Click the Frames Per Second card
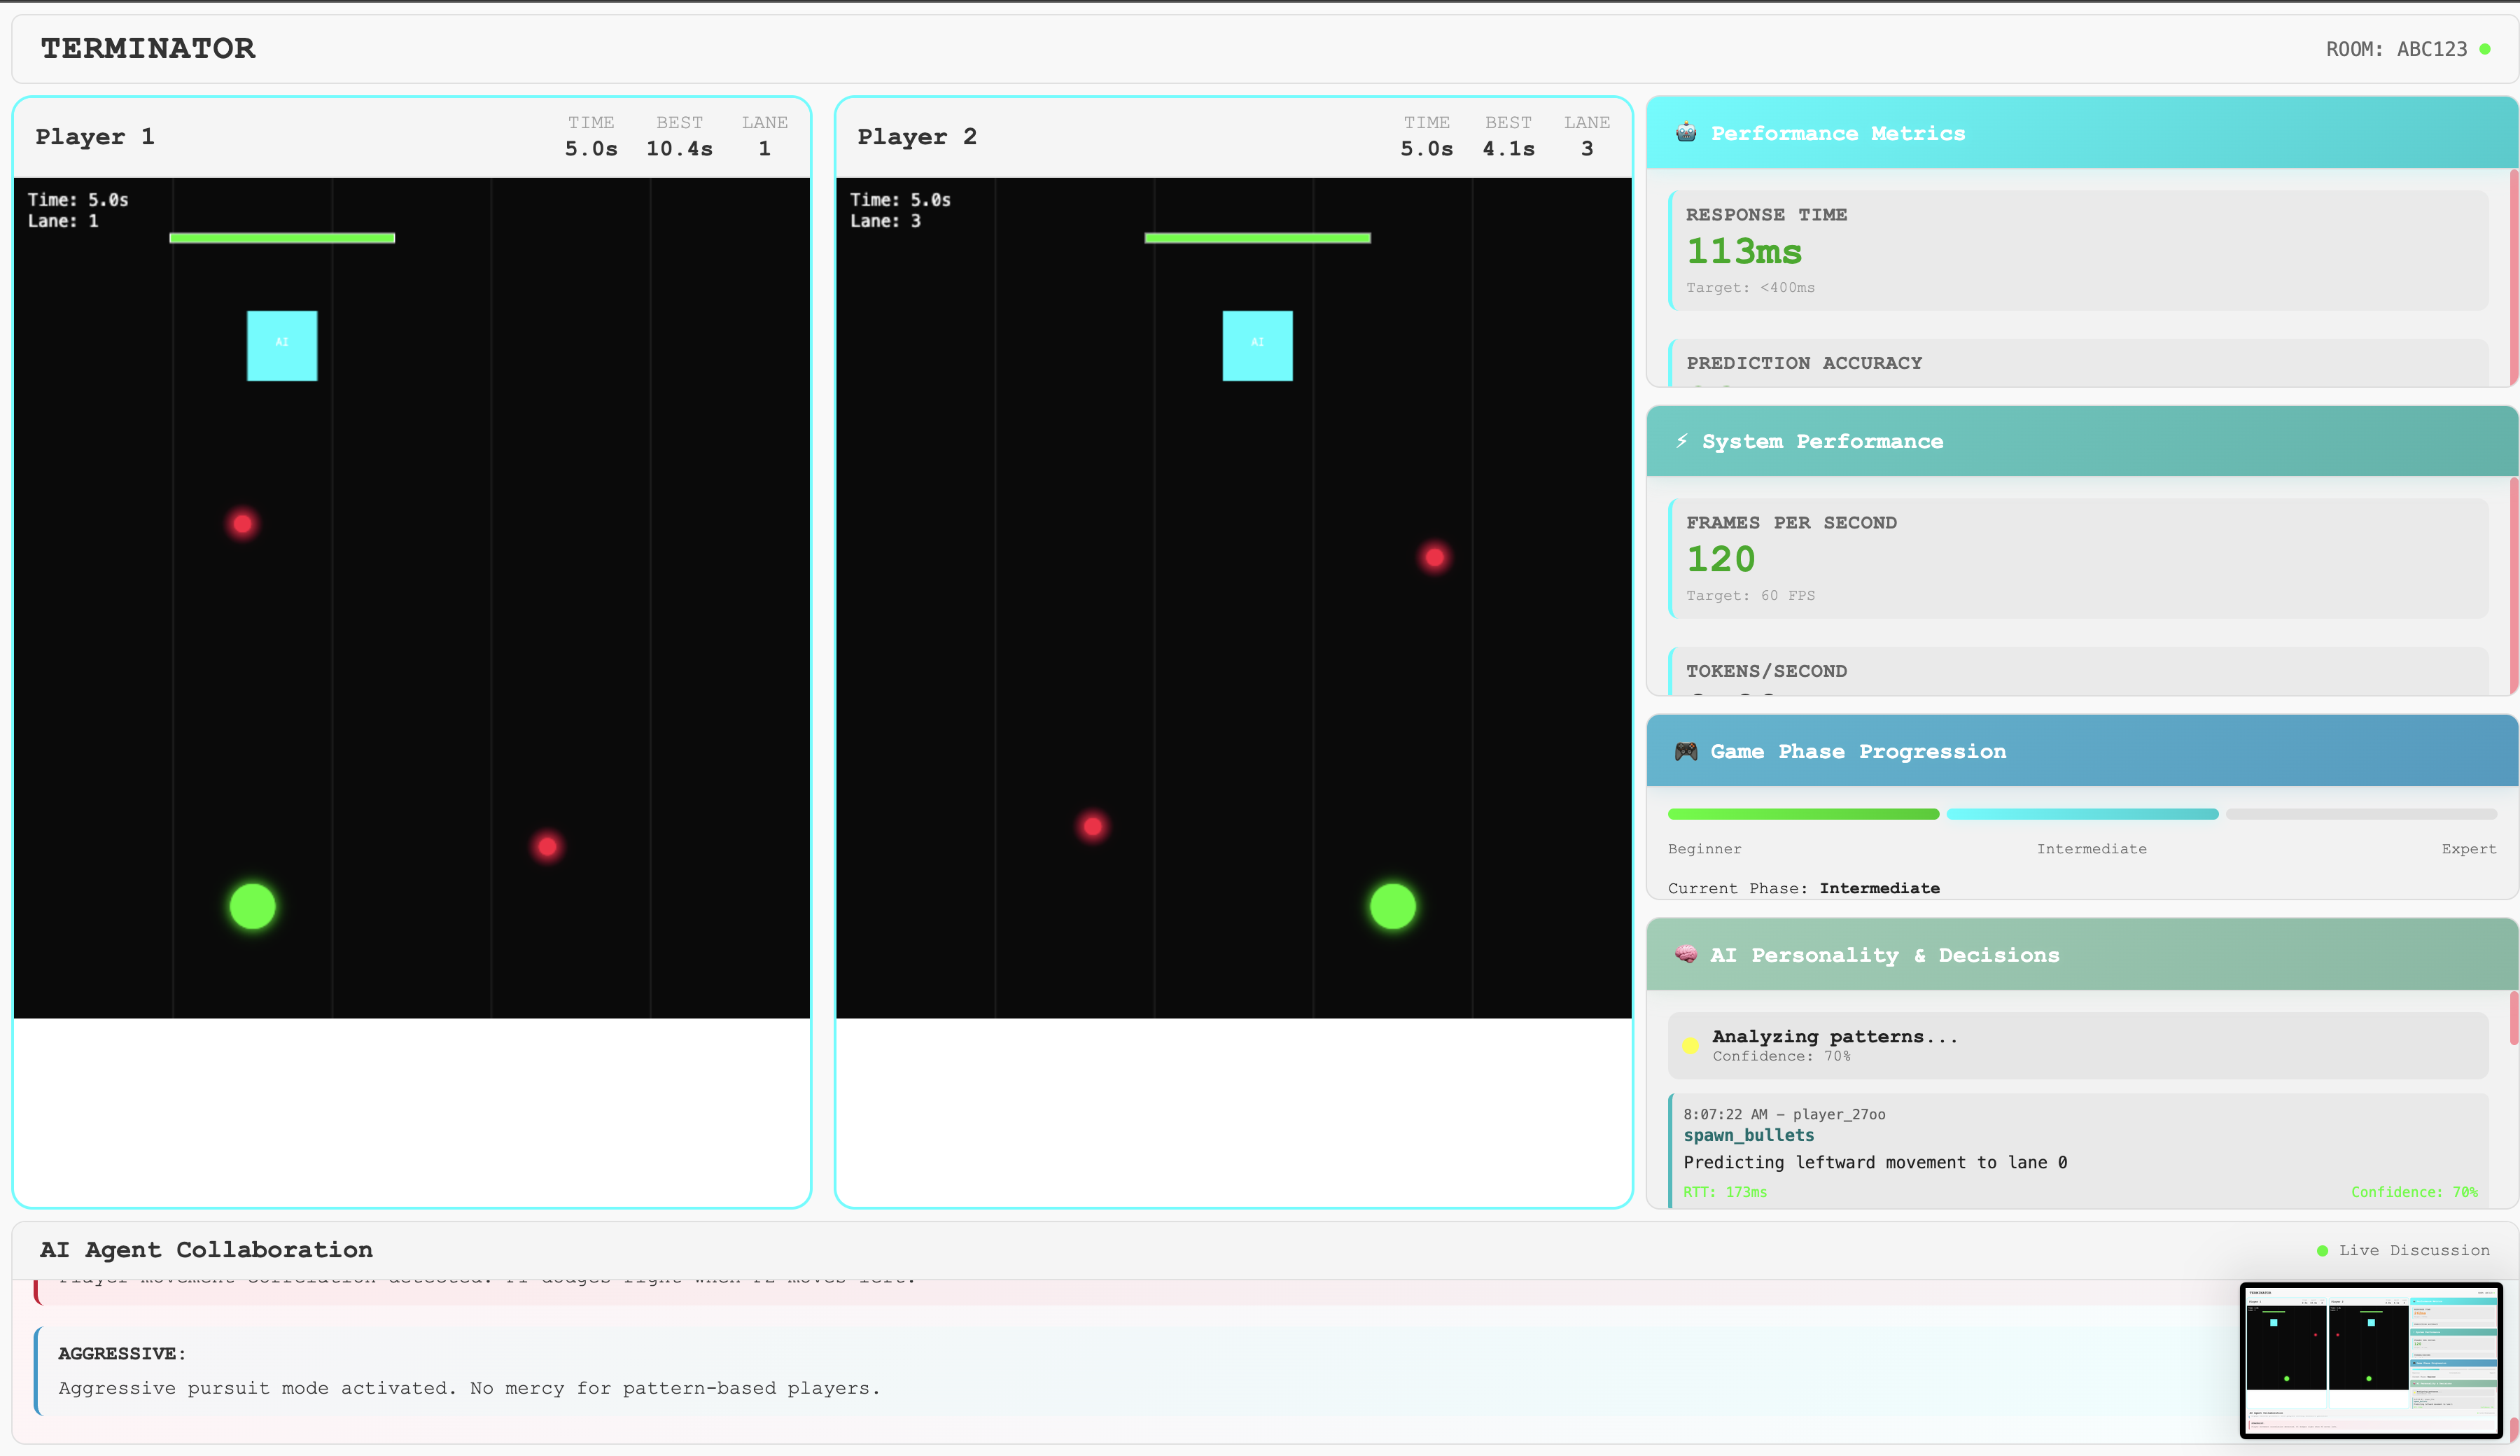 [2078, 558]
